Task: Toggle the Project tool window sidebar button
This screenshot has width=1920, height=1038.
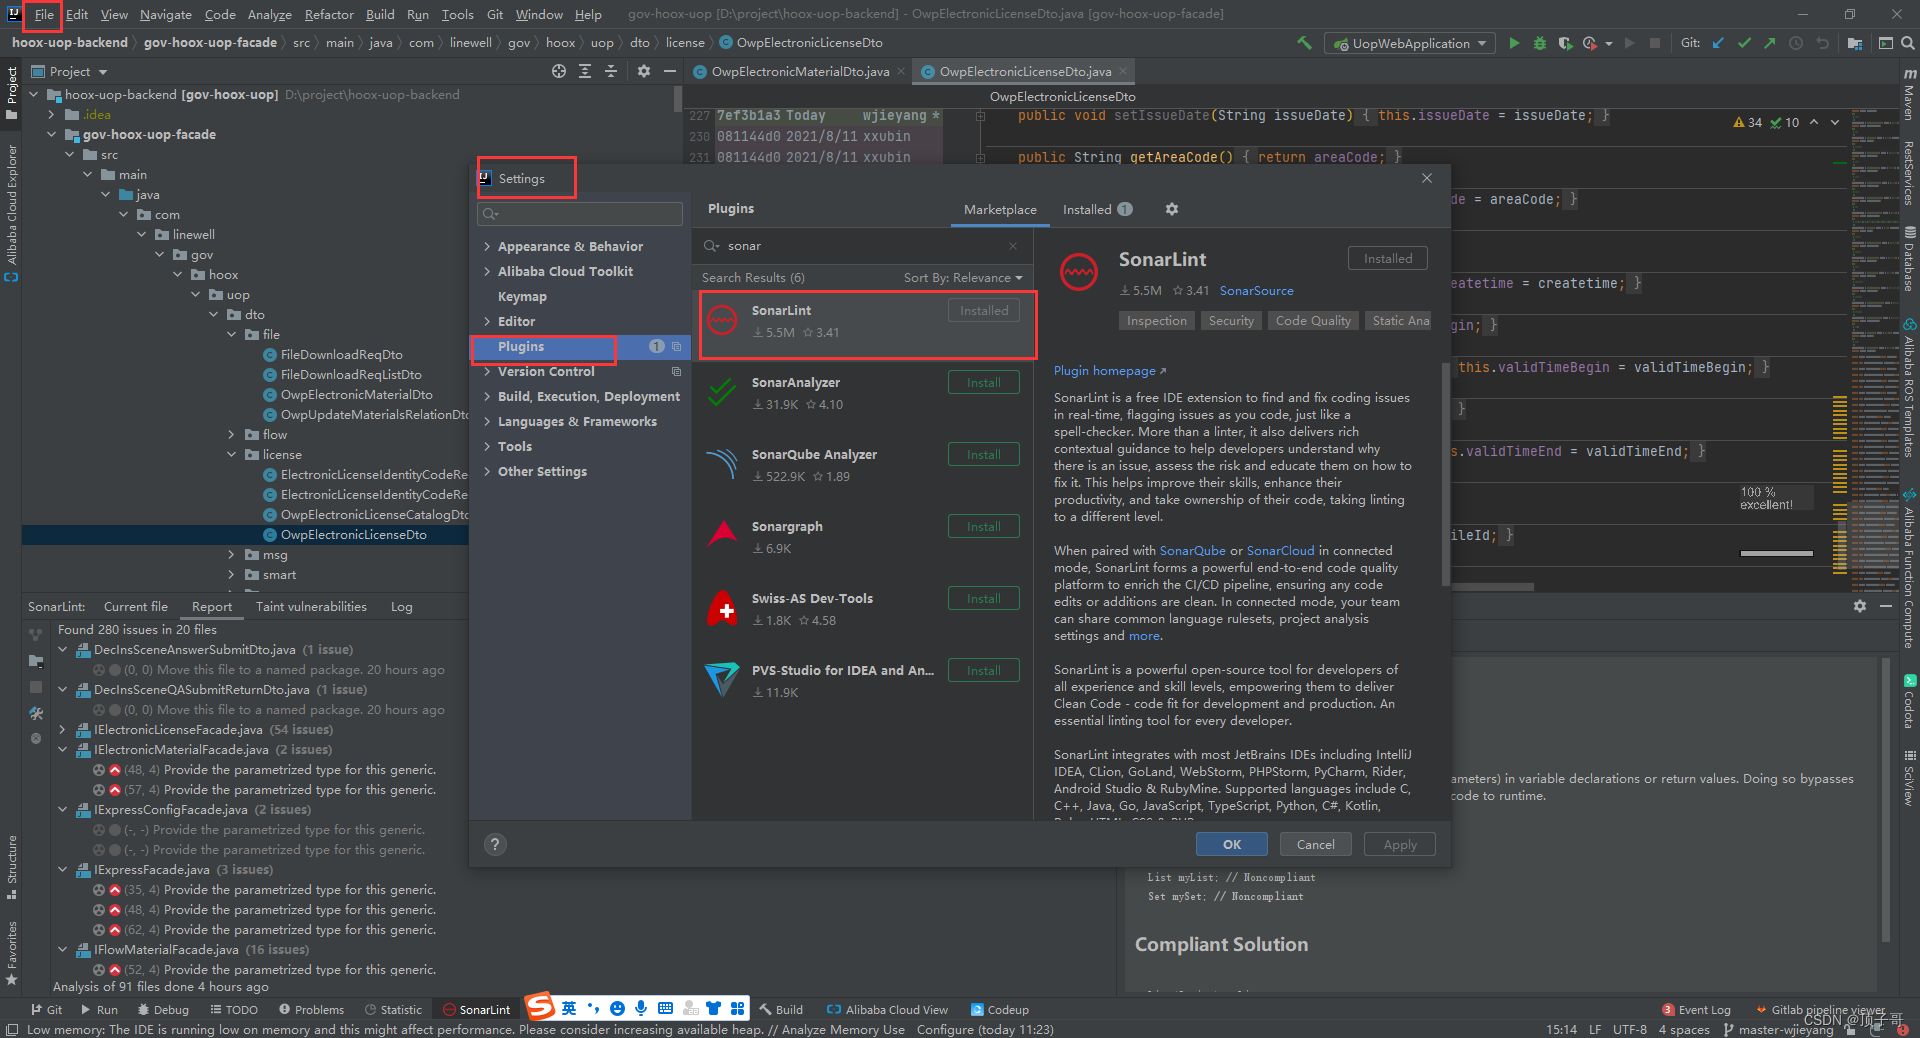Action: [x=12, y=92]
